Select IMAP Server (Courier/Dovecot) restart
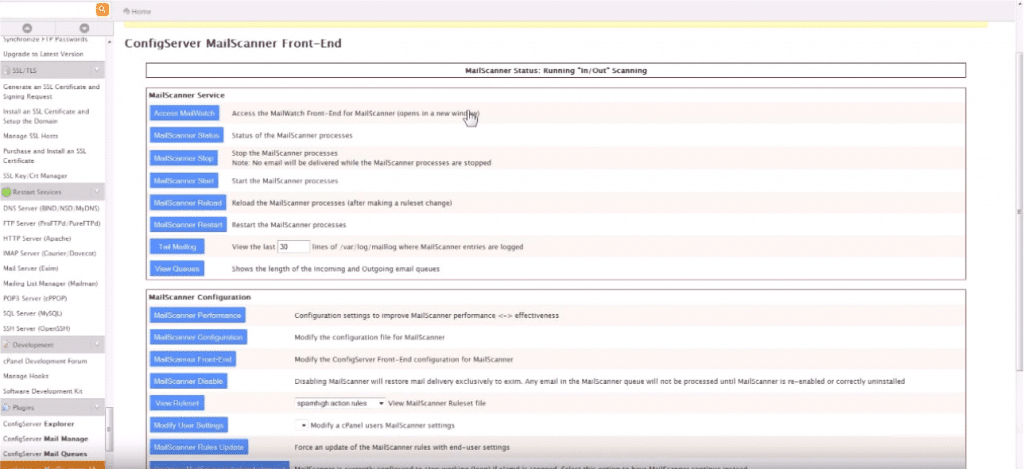Viewport: 1024px width, 469px height. click(50, 253)
